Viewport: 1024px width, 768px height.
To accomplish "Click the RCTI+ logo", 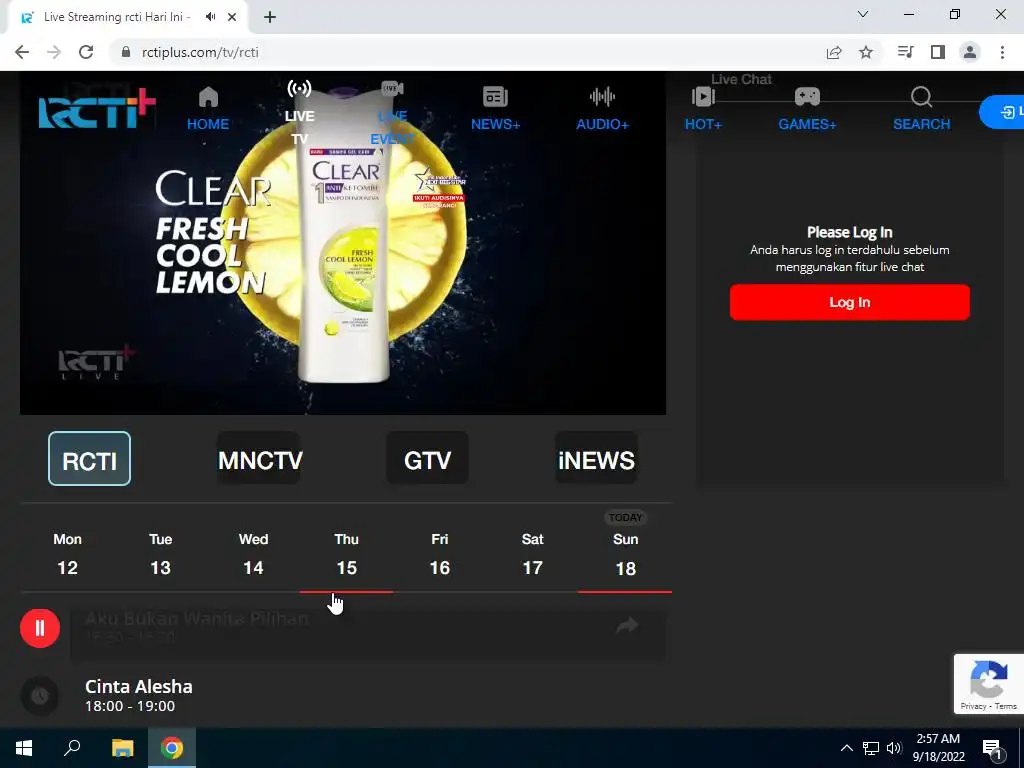I will point(97,108).
